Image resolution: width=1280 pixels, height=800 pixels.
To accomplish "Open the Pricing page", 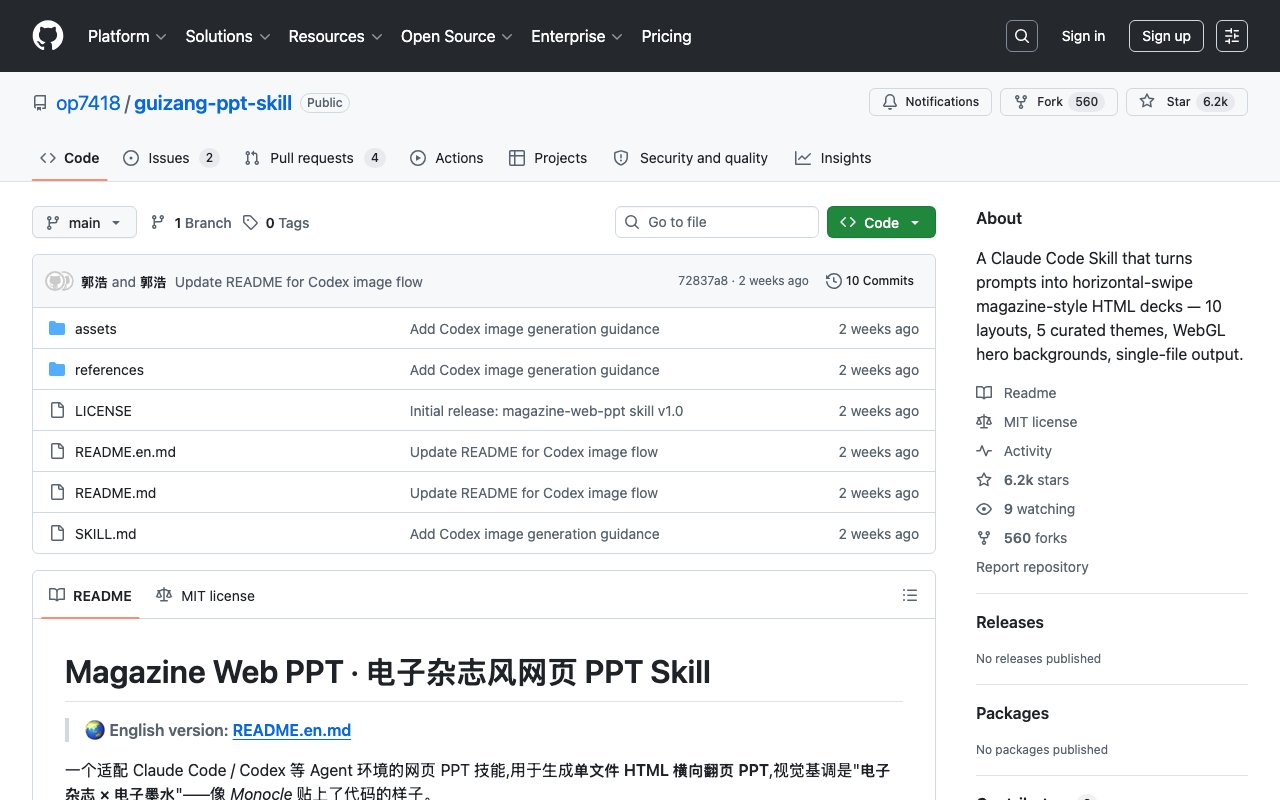I will (x=666, y=36).
